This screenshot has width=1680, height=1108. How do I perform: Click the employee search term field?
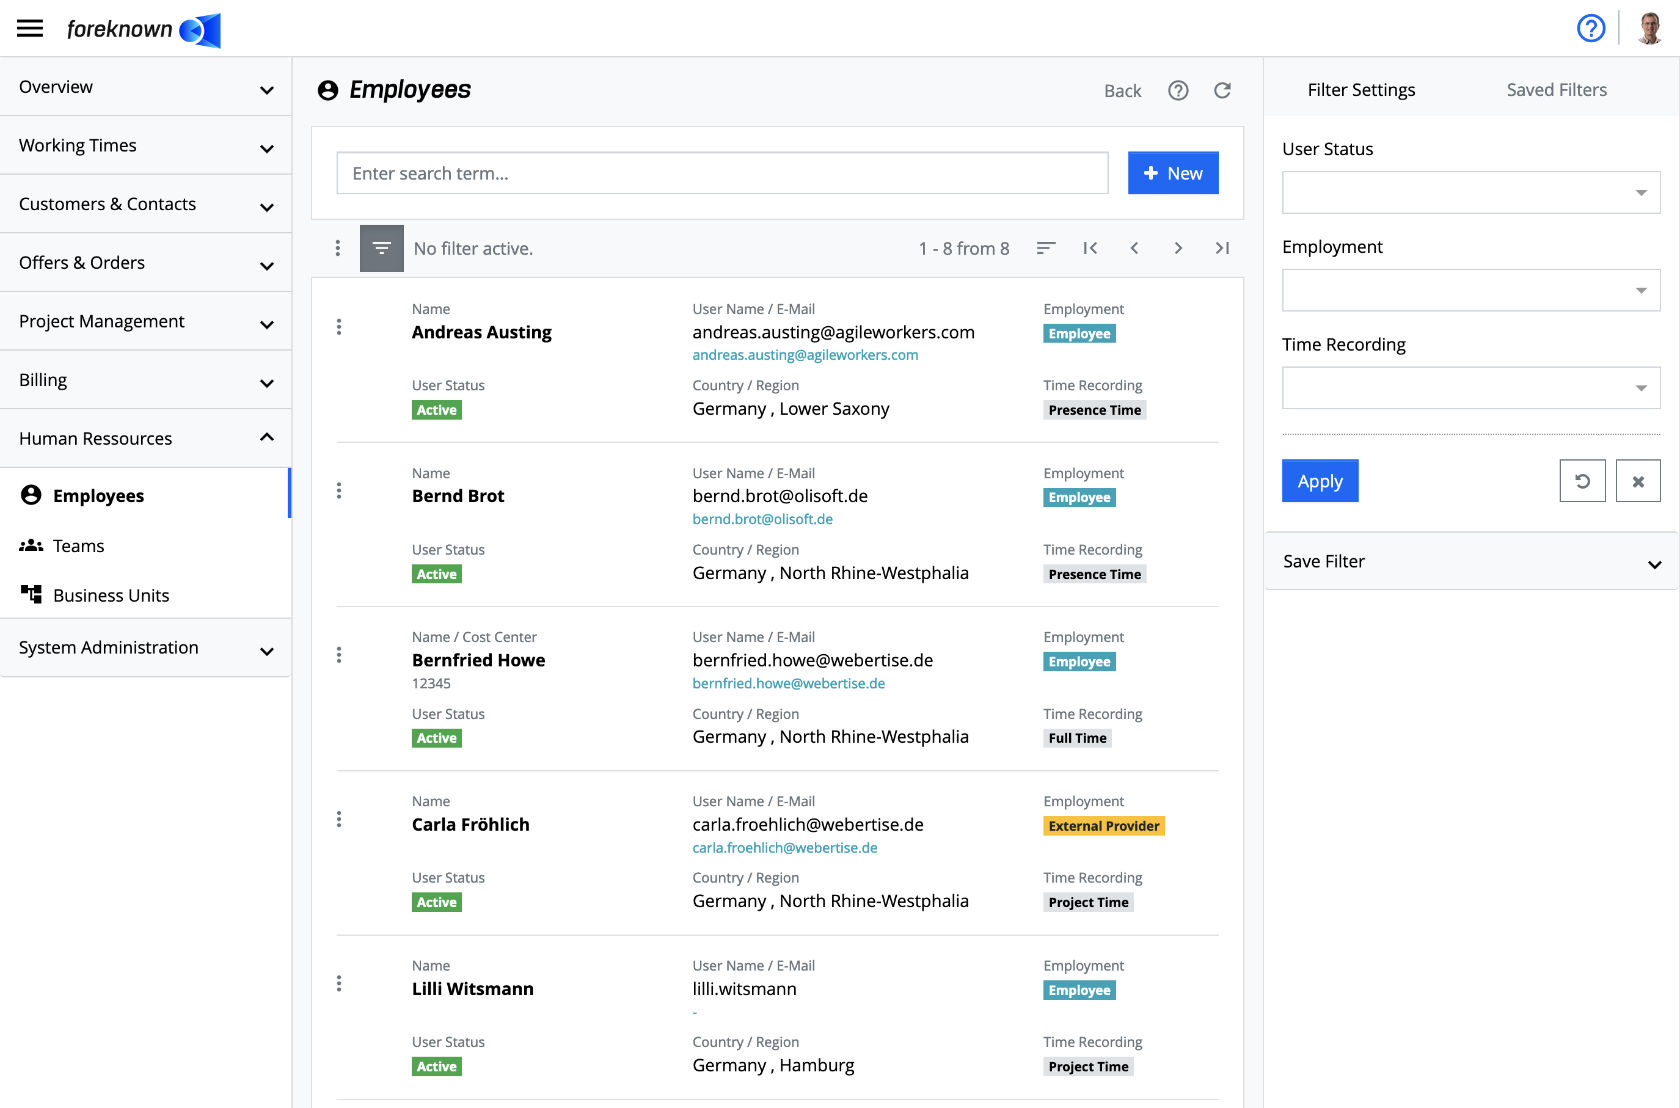[722, 173]
